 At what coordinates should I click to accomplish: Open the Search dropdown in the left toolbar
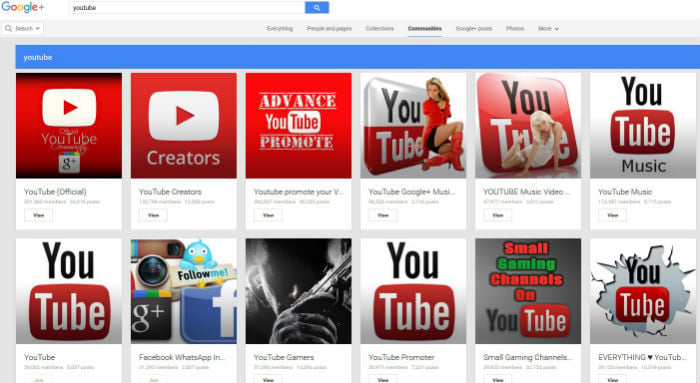(22, 28)
